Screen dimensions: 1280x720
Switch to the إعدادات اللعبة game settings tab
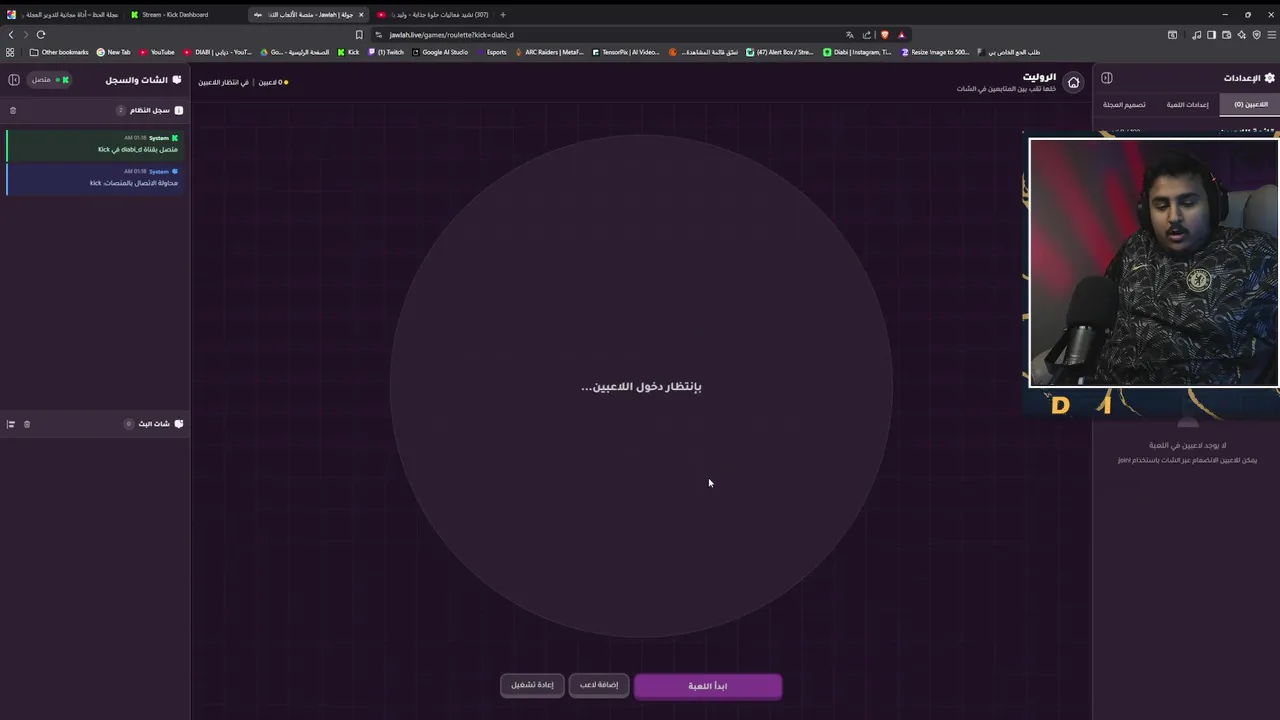pos(1187,104)
